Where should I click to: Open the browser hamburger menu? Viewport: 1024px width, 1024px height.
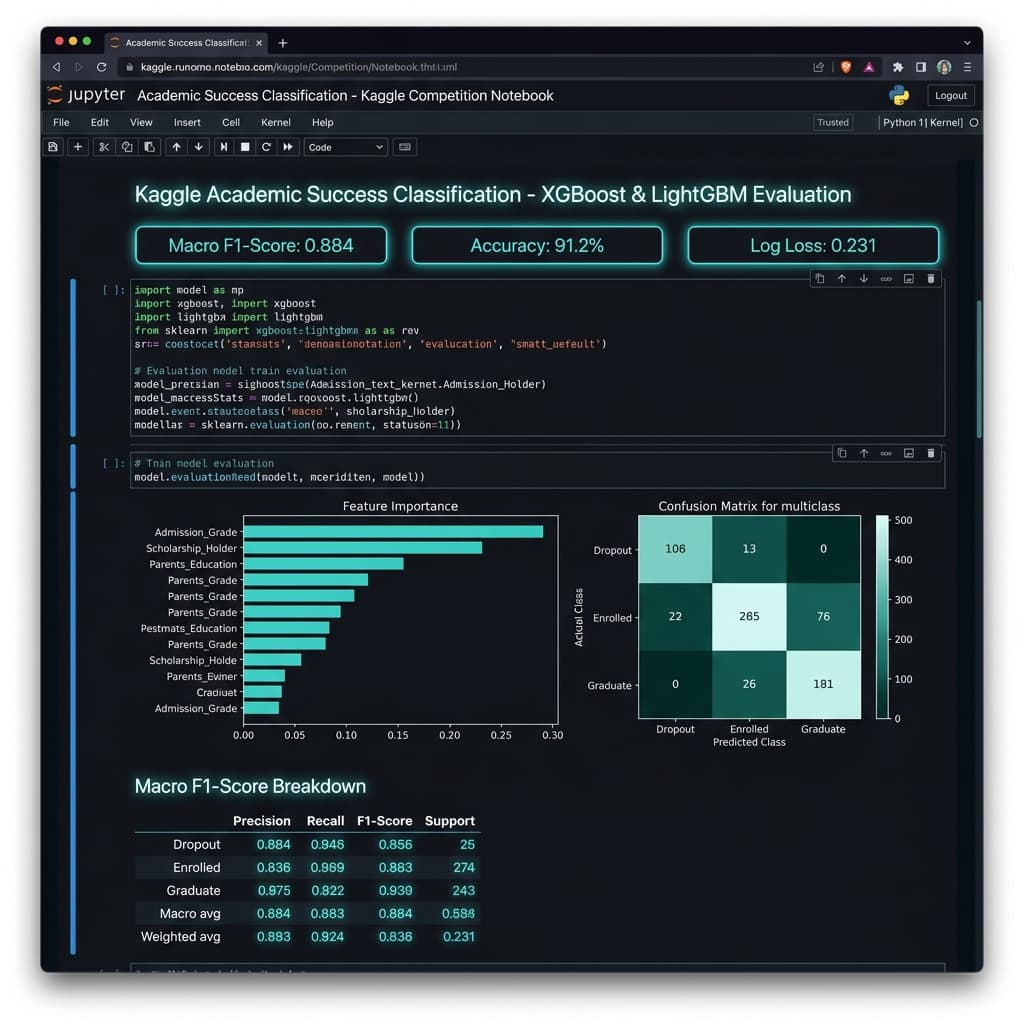pyautogui.click(x=967, y=67)
